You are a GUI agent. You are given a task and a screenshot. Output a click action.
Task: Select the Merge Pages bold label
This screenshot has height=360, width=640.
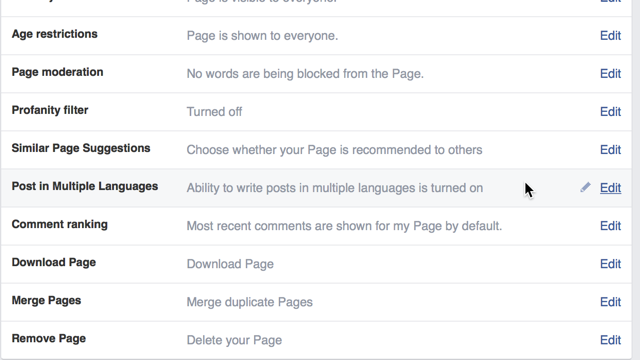[46, 300]
